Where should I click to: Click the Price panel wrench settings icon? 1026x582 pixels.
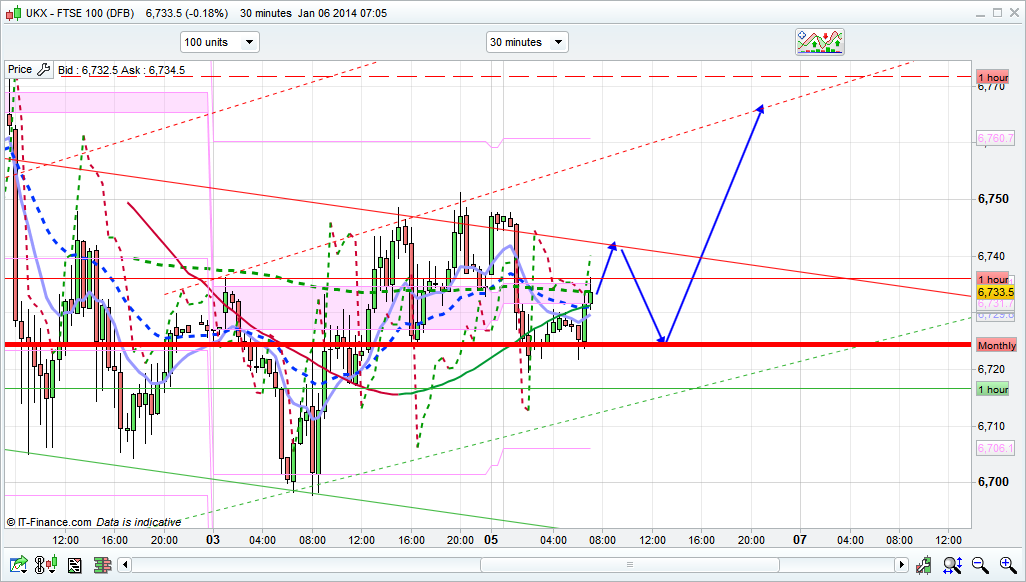(x=43, y=70)
